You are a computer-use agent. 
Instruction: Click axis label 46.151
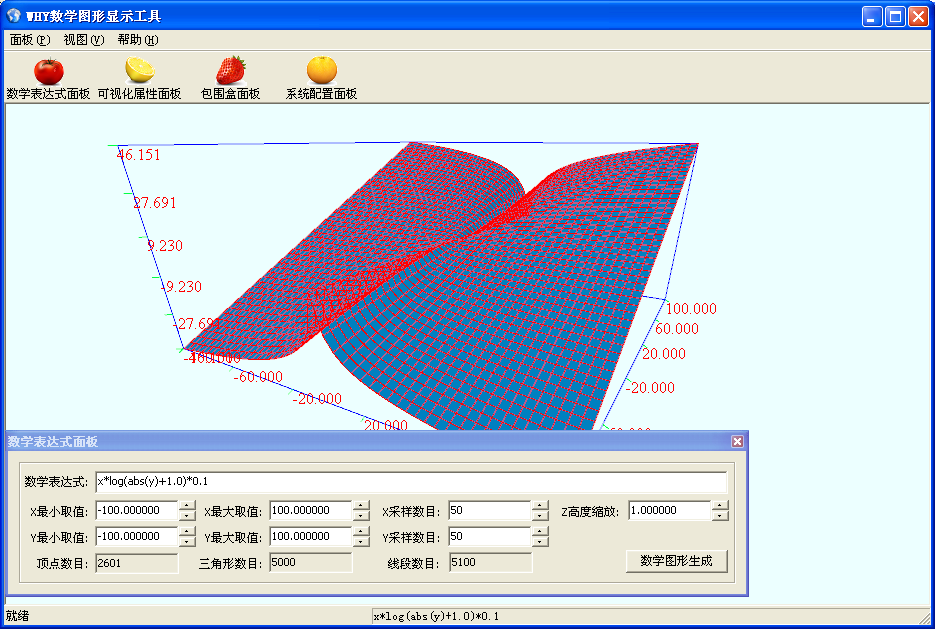coord(138,155)
